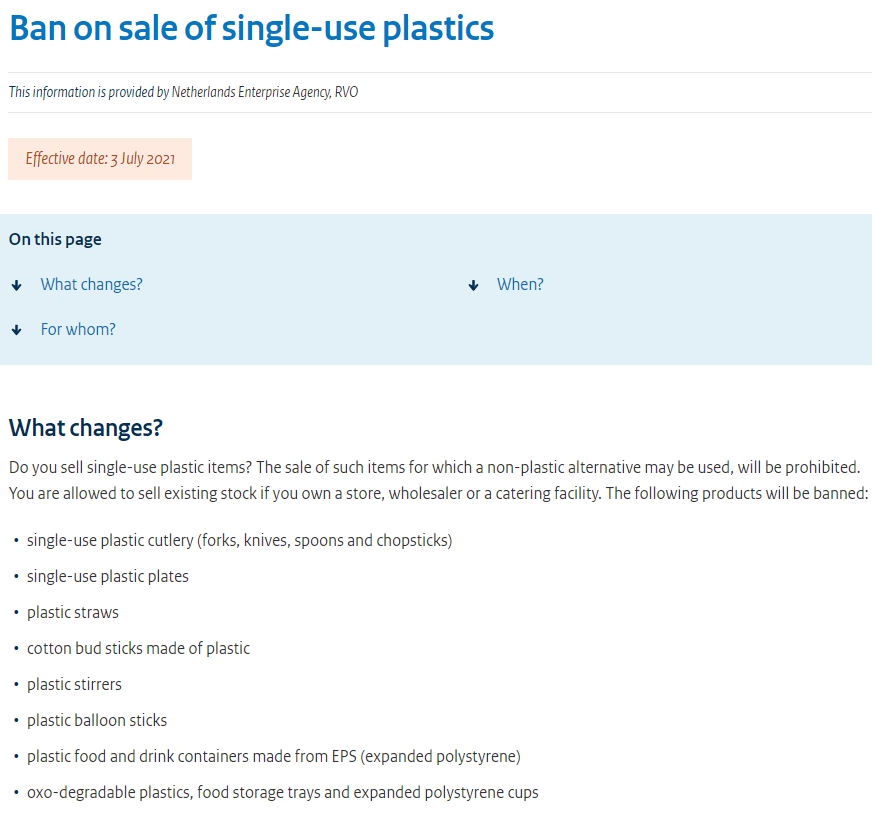Click the single-use plastic cutlery list item
The image size is (876, 817).
[x=239, y=541]
